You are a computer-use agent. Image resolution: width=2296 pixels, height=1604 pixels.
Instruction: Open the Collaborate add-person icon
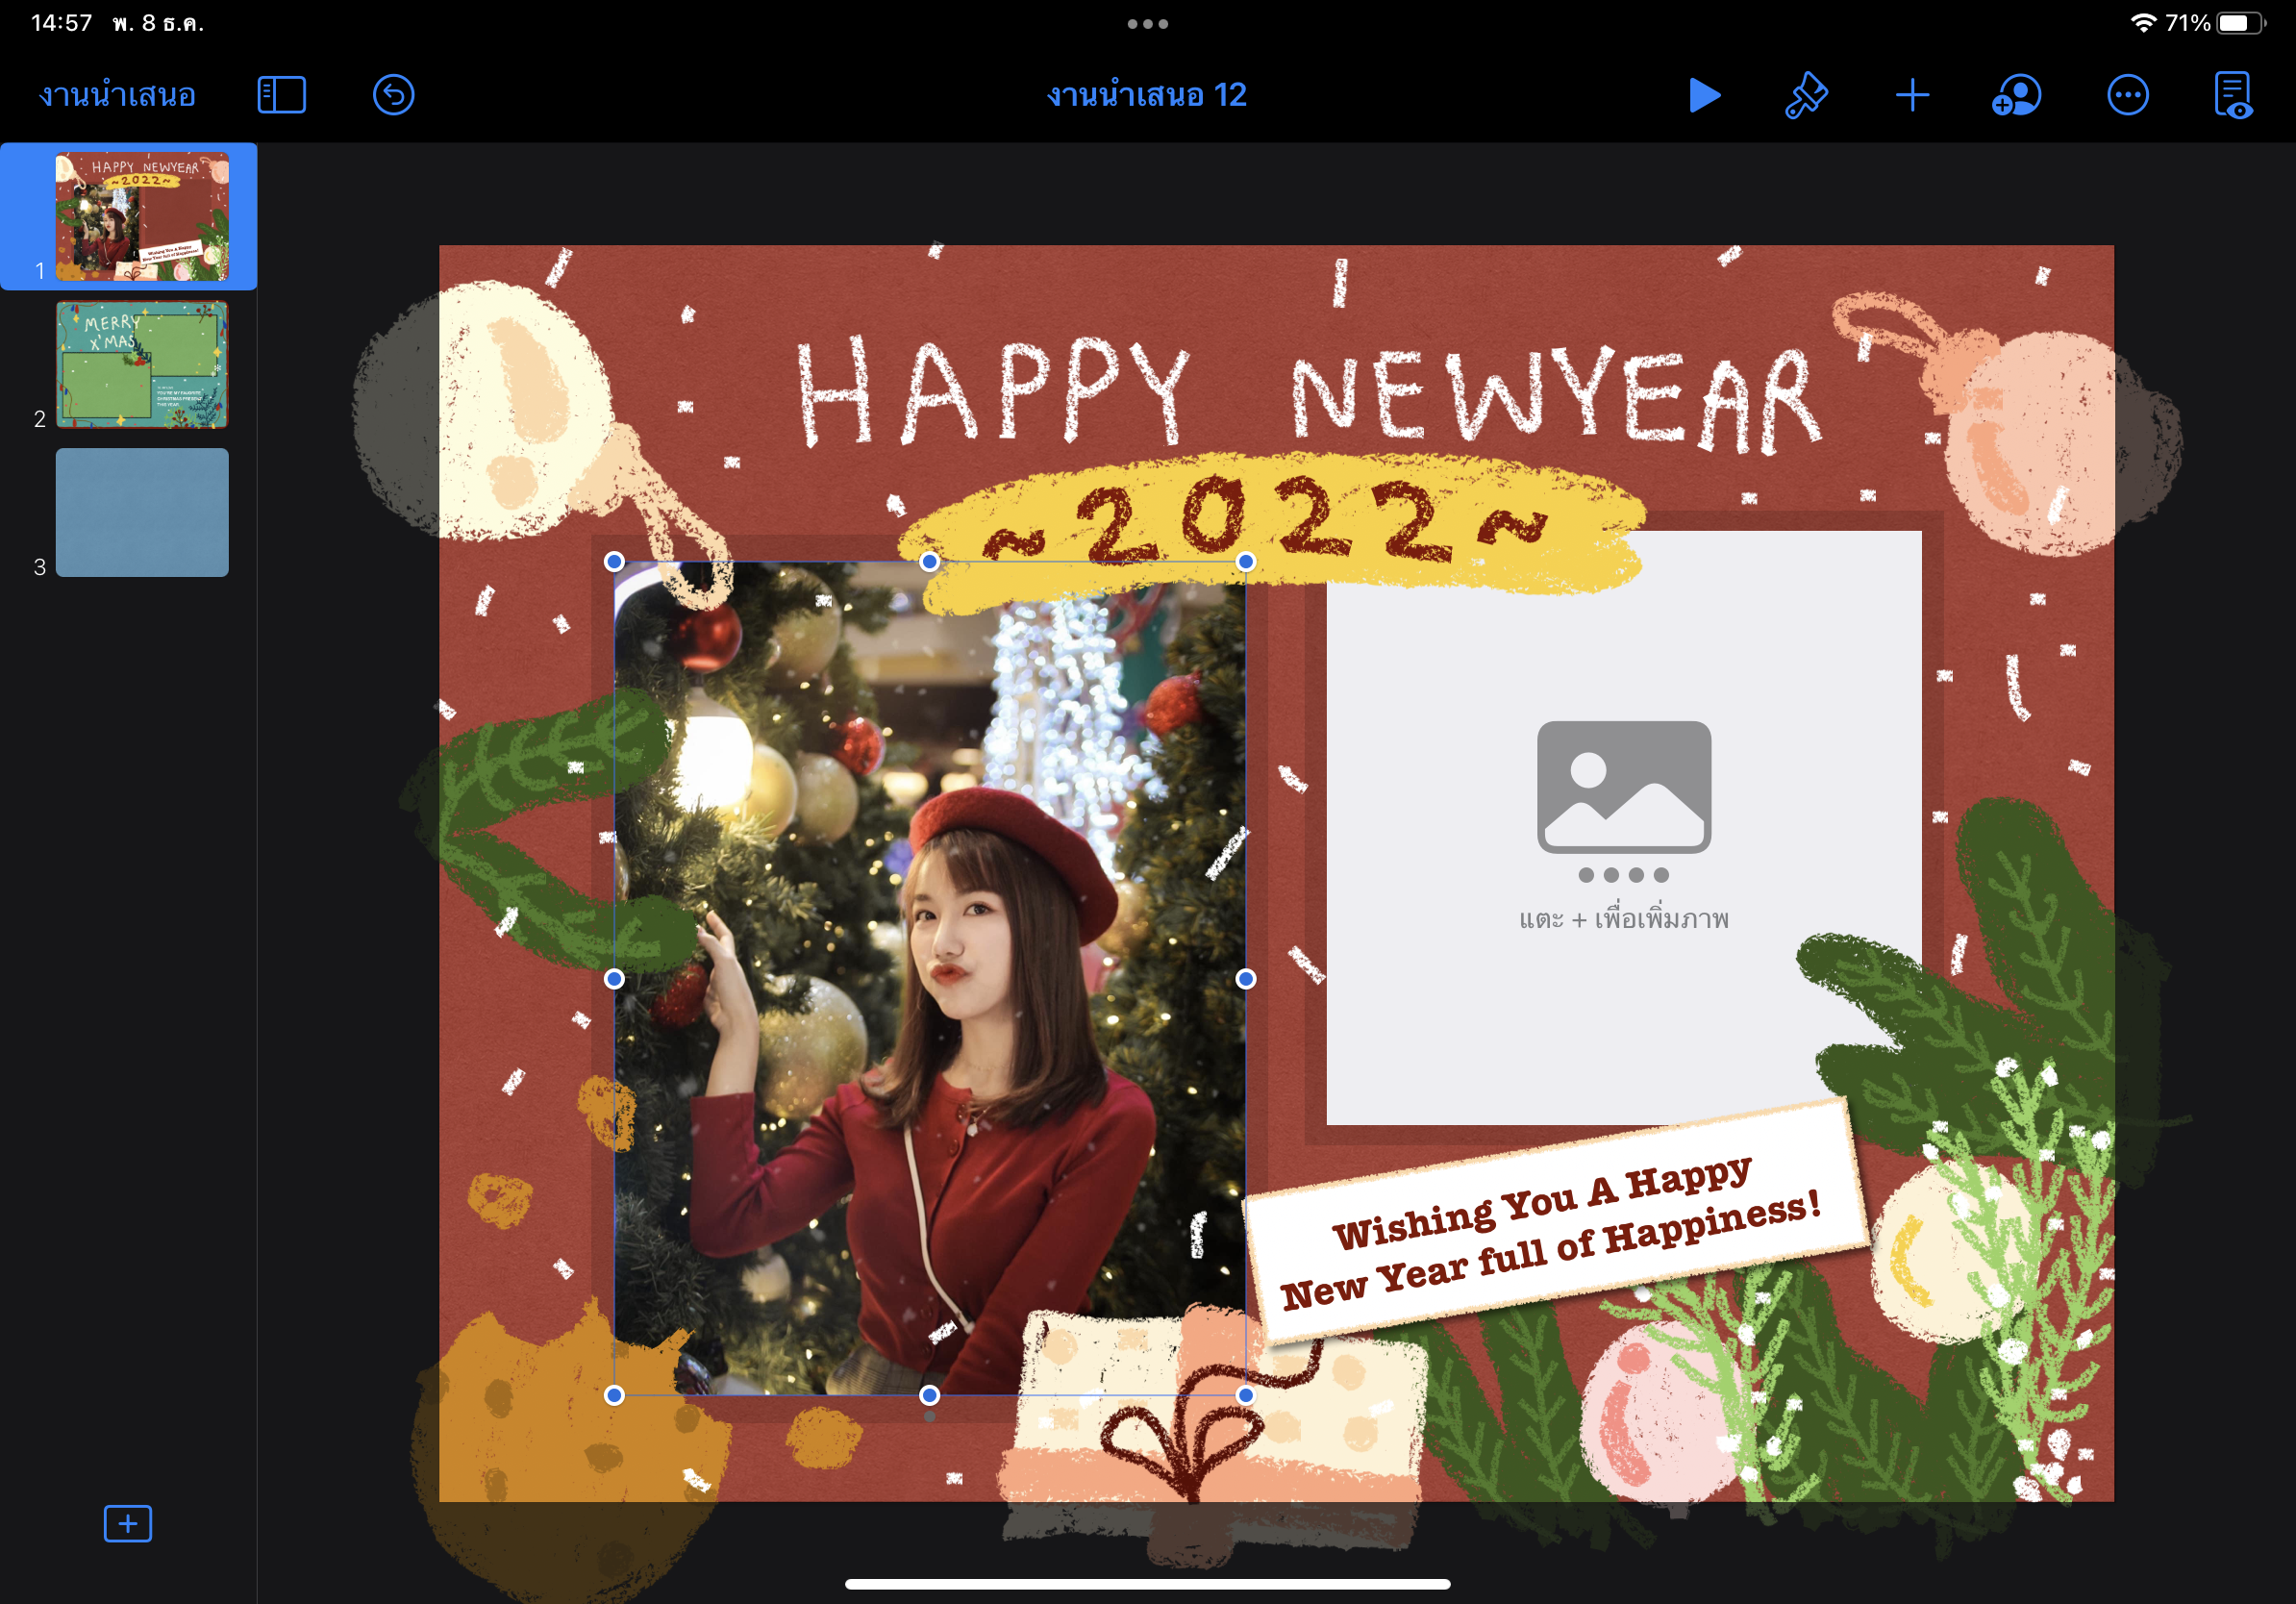point(2017,96)
